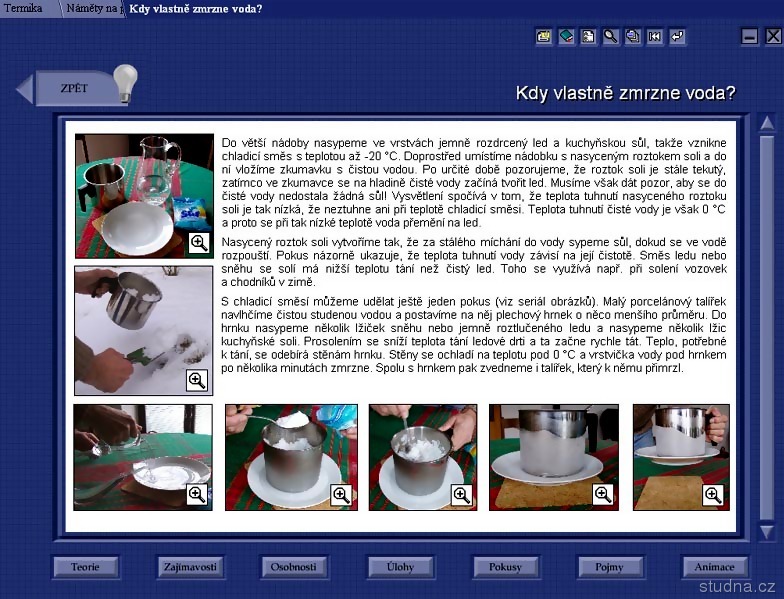Image resolution: width=784 pixels, height=599 pixels.
Task: Enlarge the spoon-of-salt photo via magnifier
Action: point(341,495)
